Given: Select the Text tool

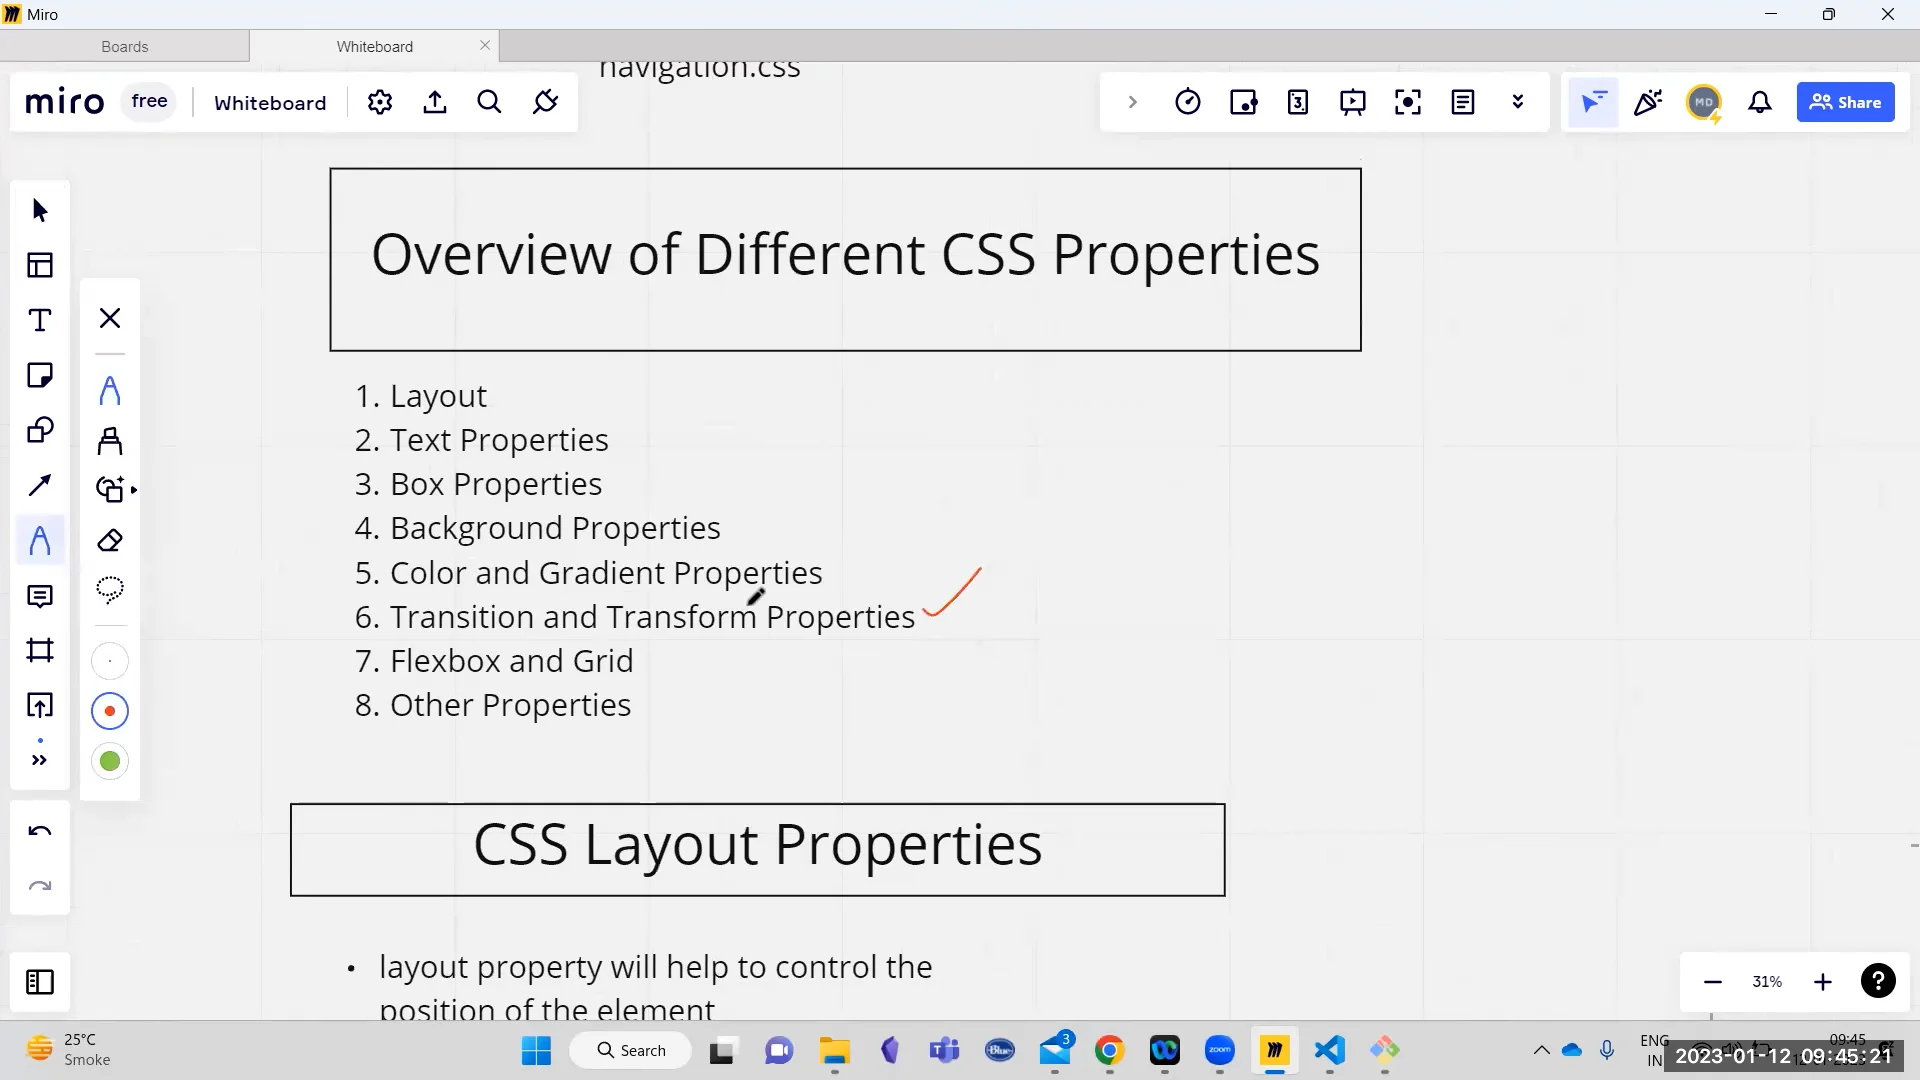Looking at the screenshot, I should click(x=40, y=321).
